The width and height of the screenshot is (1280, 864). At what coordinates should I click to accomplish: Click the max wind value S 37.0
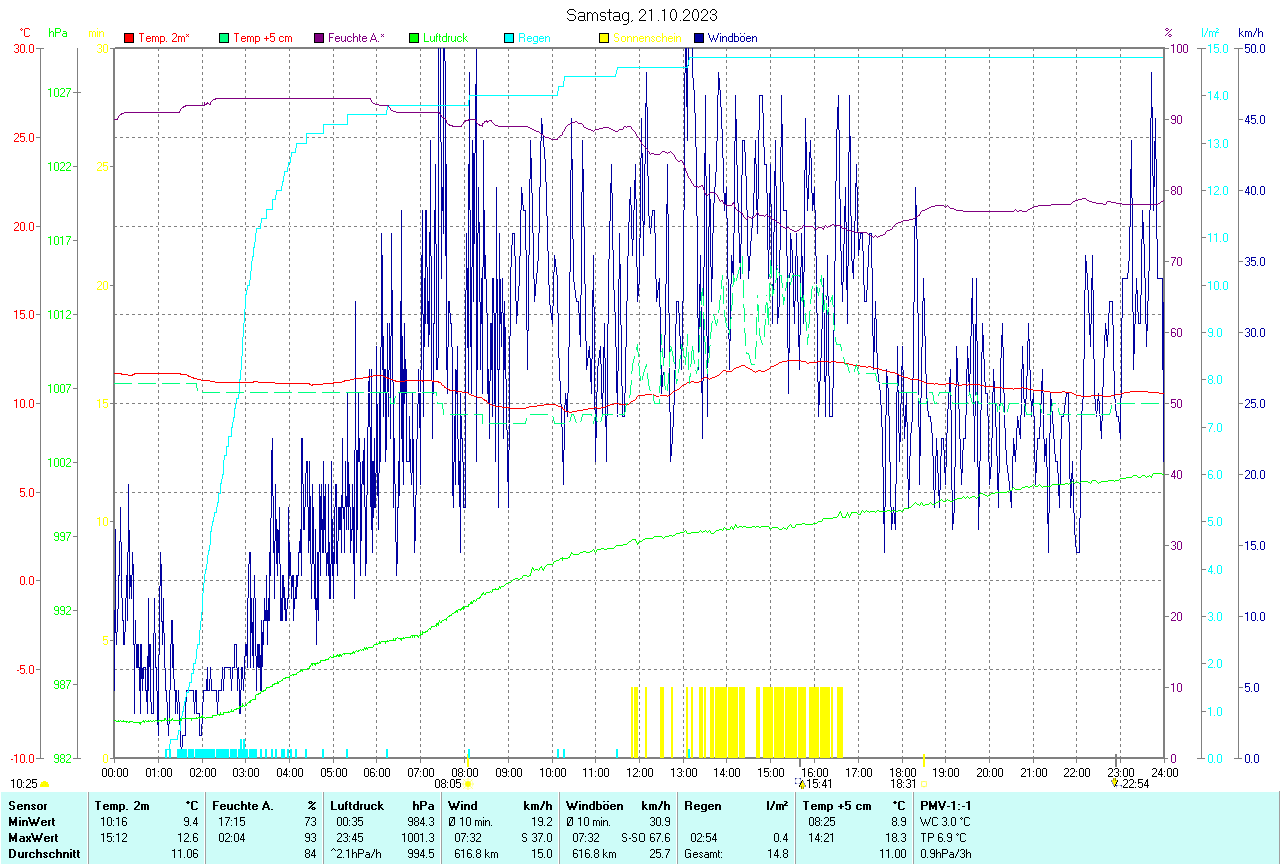pyautogui.click(x=535, y=838)
